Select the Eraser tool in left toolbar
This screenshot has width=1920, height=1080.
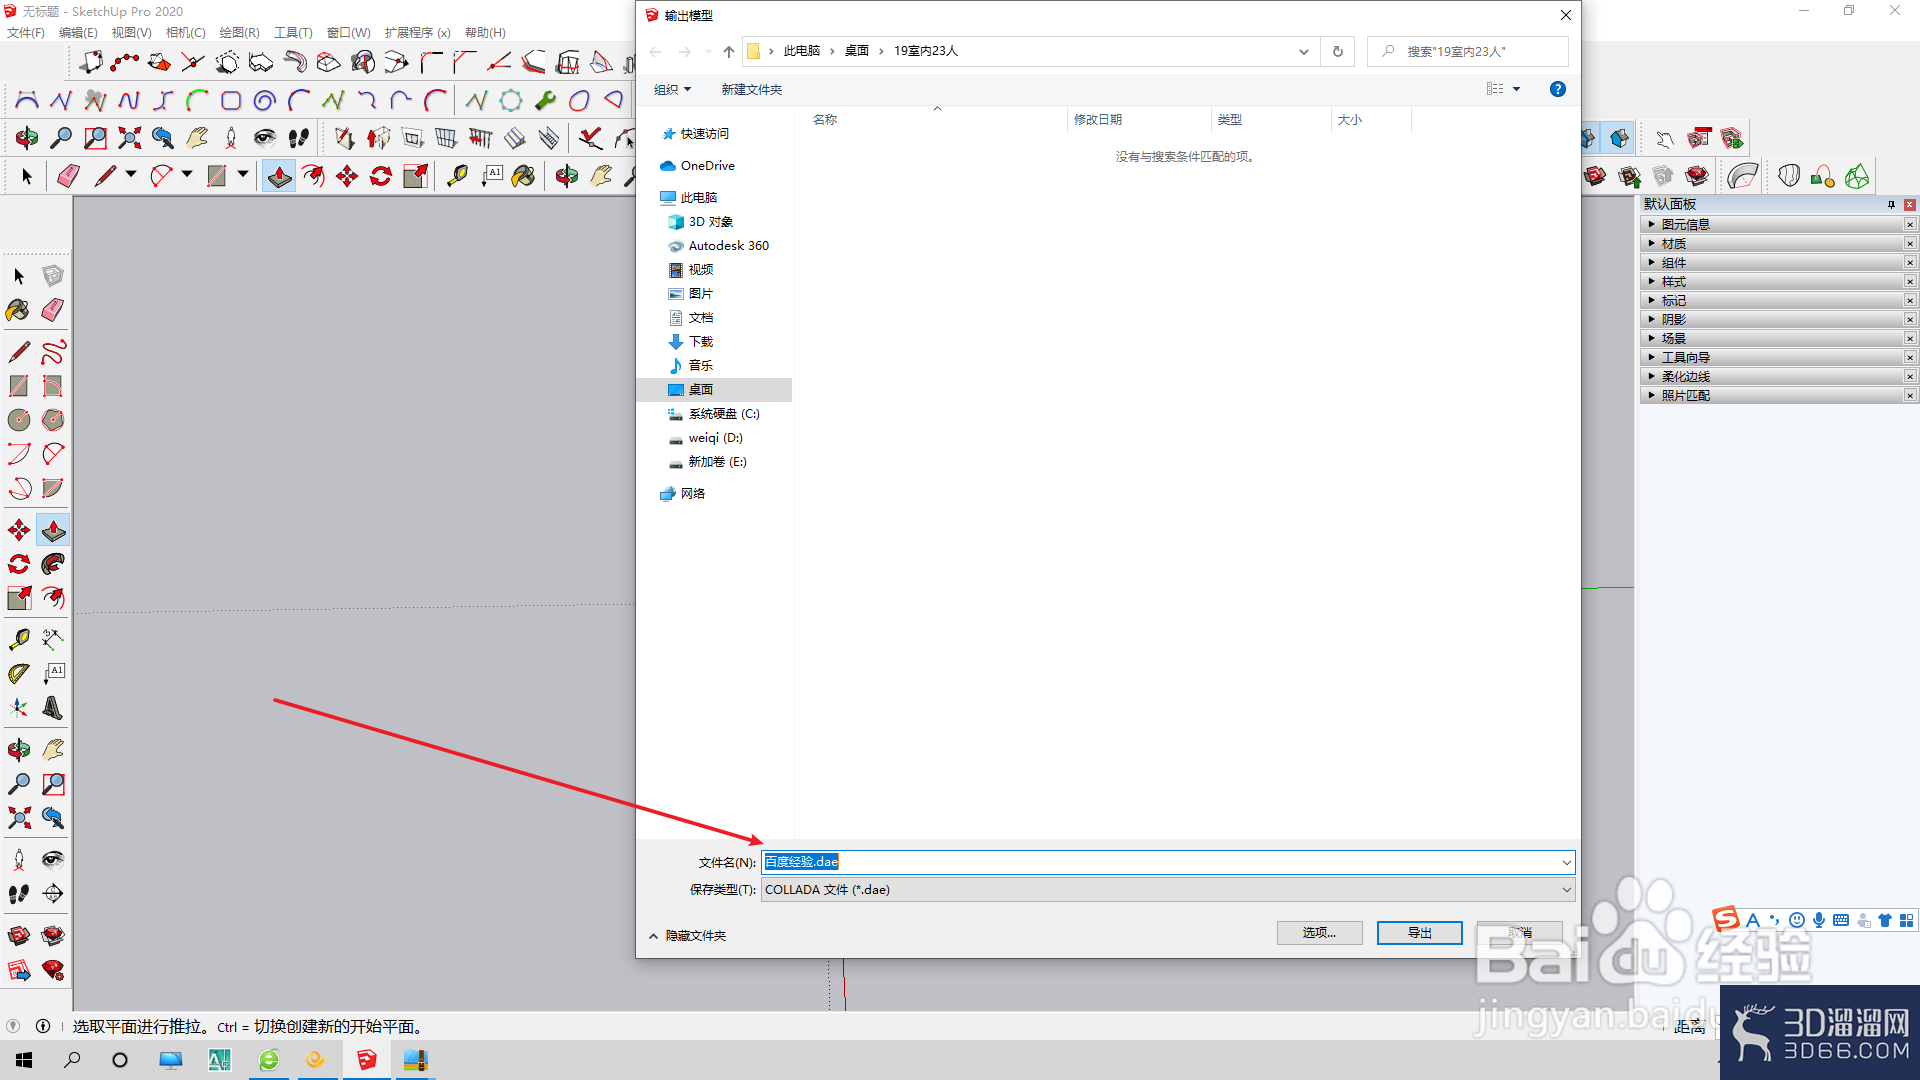53,310
